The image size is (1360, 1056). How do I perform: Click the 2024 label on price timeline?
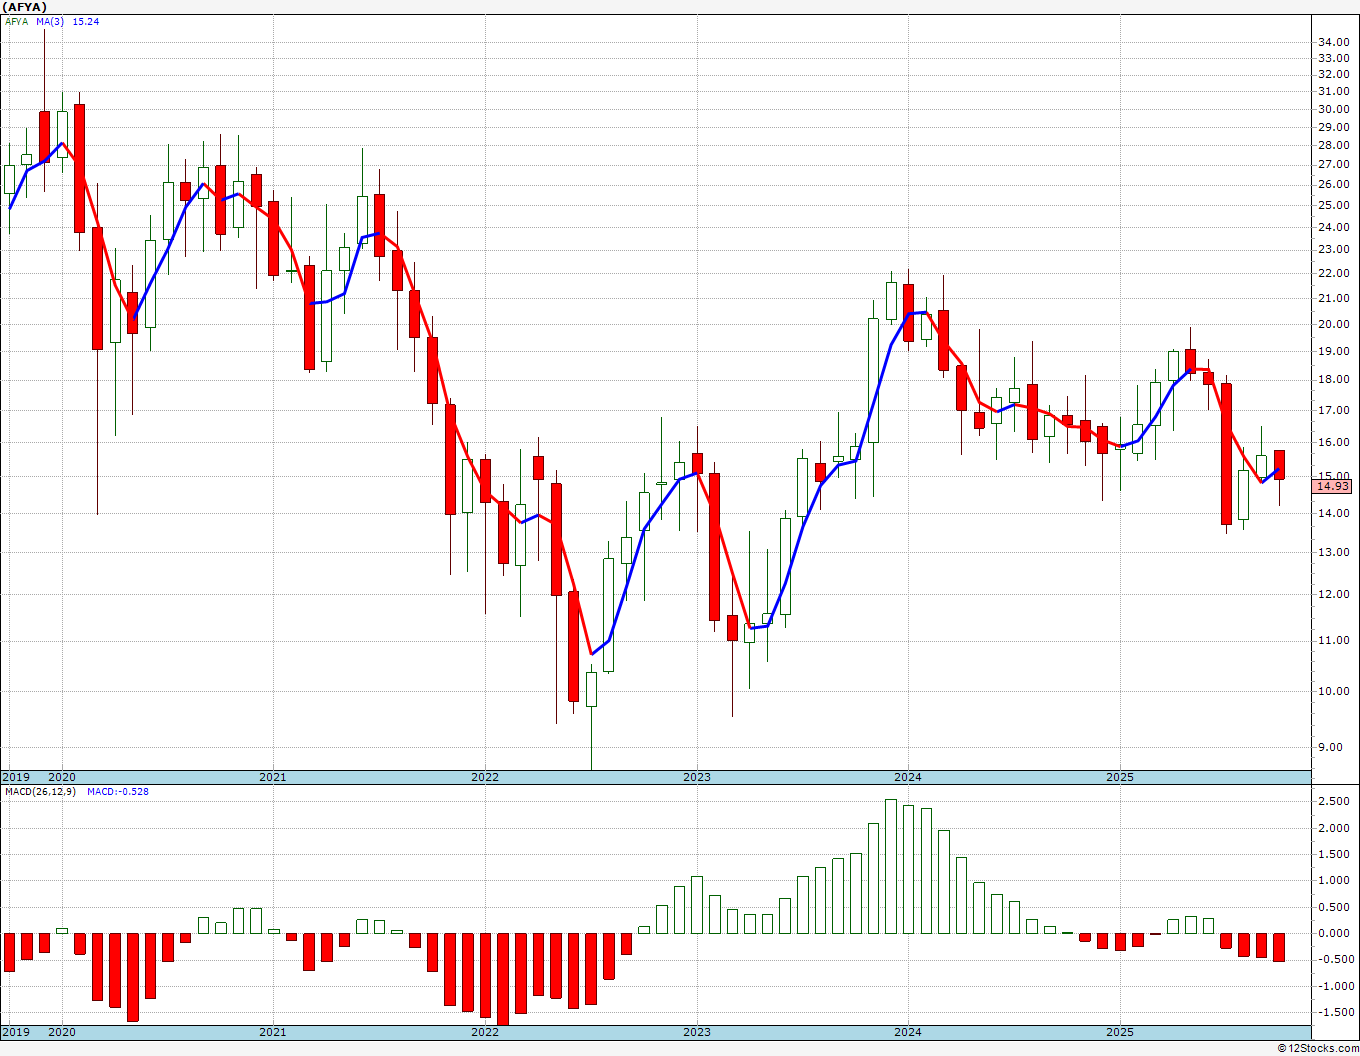(908, 777)
